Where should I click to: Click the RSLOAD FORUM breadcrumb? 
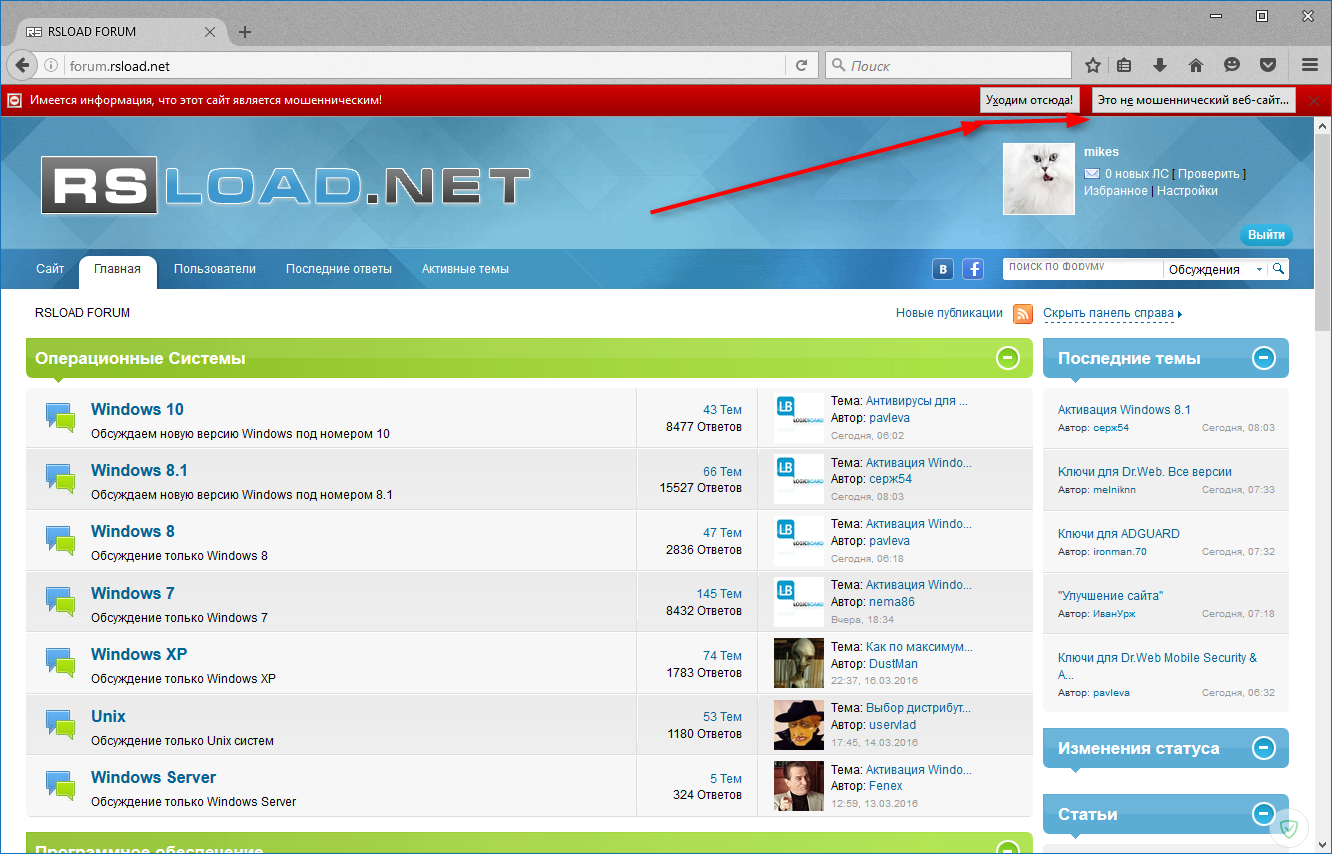(82, 313)
